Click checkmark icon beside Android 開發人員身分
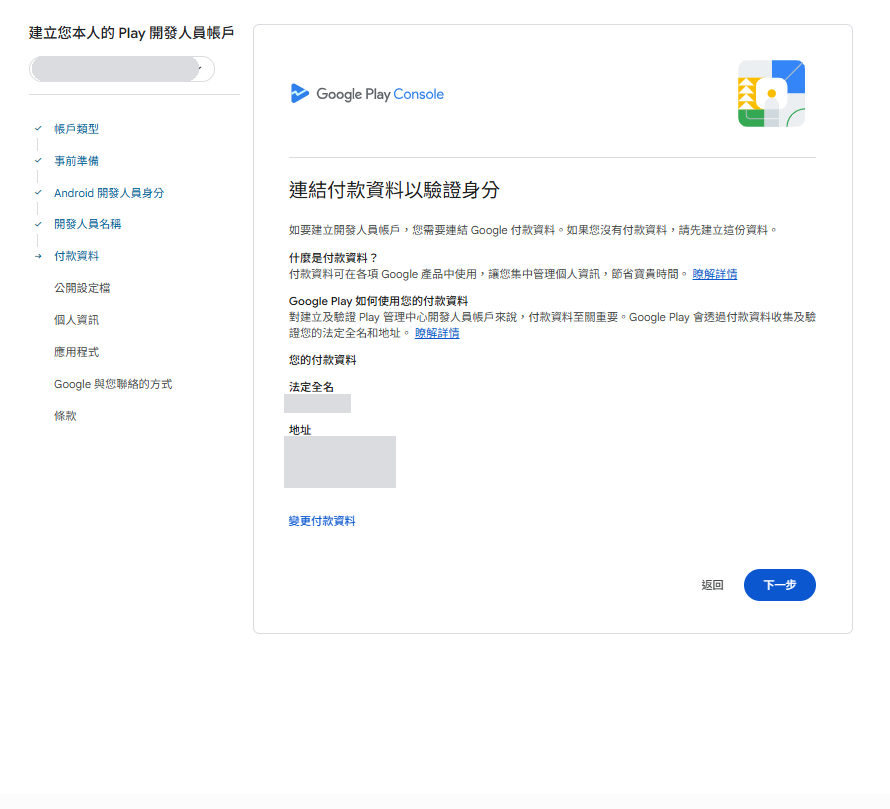Image resolution: width=890 pixels, height=809 pixels. tap(38, 192)
